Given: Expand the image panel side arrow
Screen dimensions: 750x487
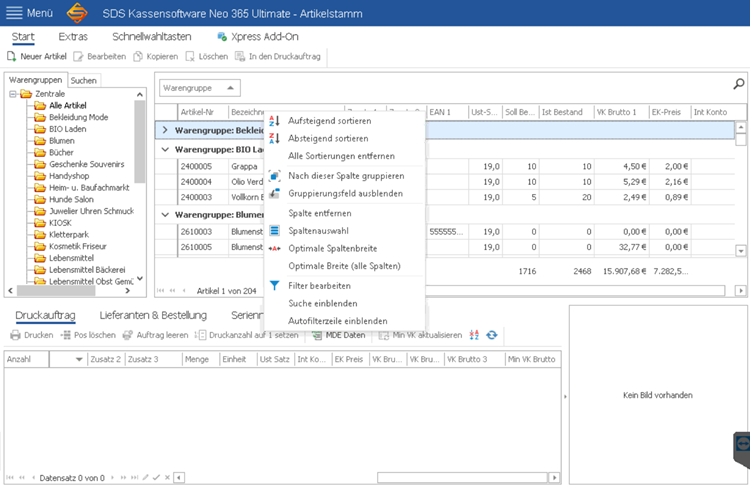Looking at the screenshot, I should click(x=565, y=396).
